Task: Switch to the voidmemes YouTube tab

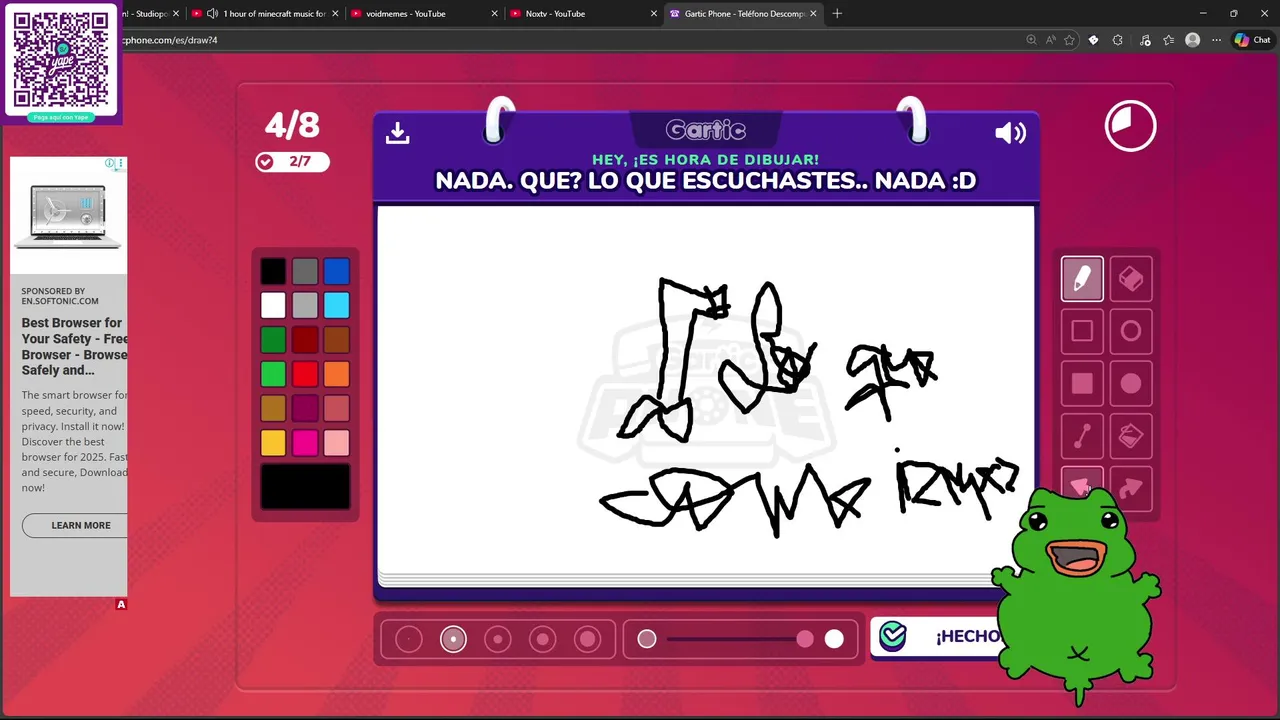Action: click(x=423, y=14)
